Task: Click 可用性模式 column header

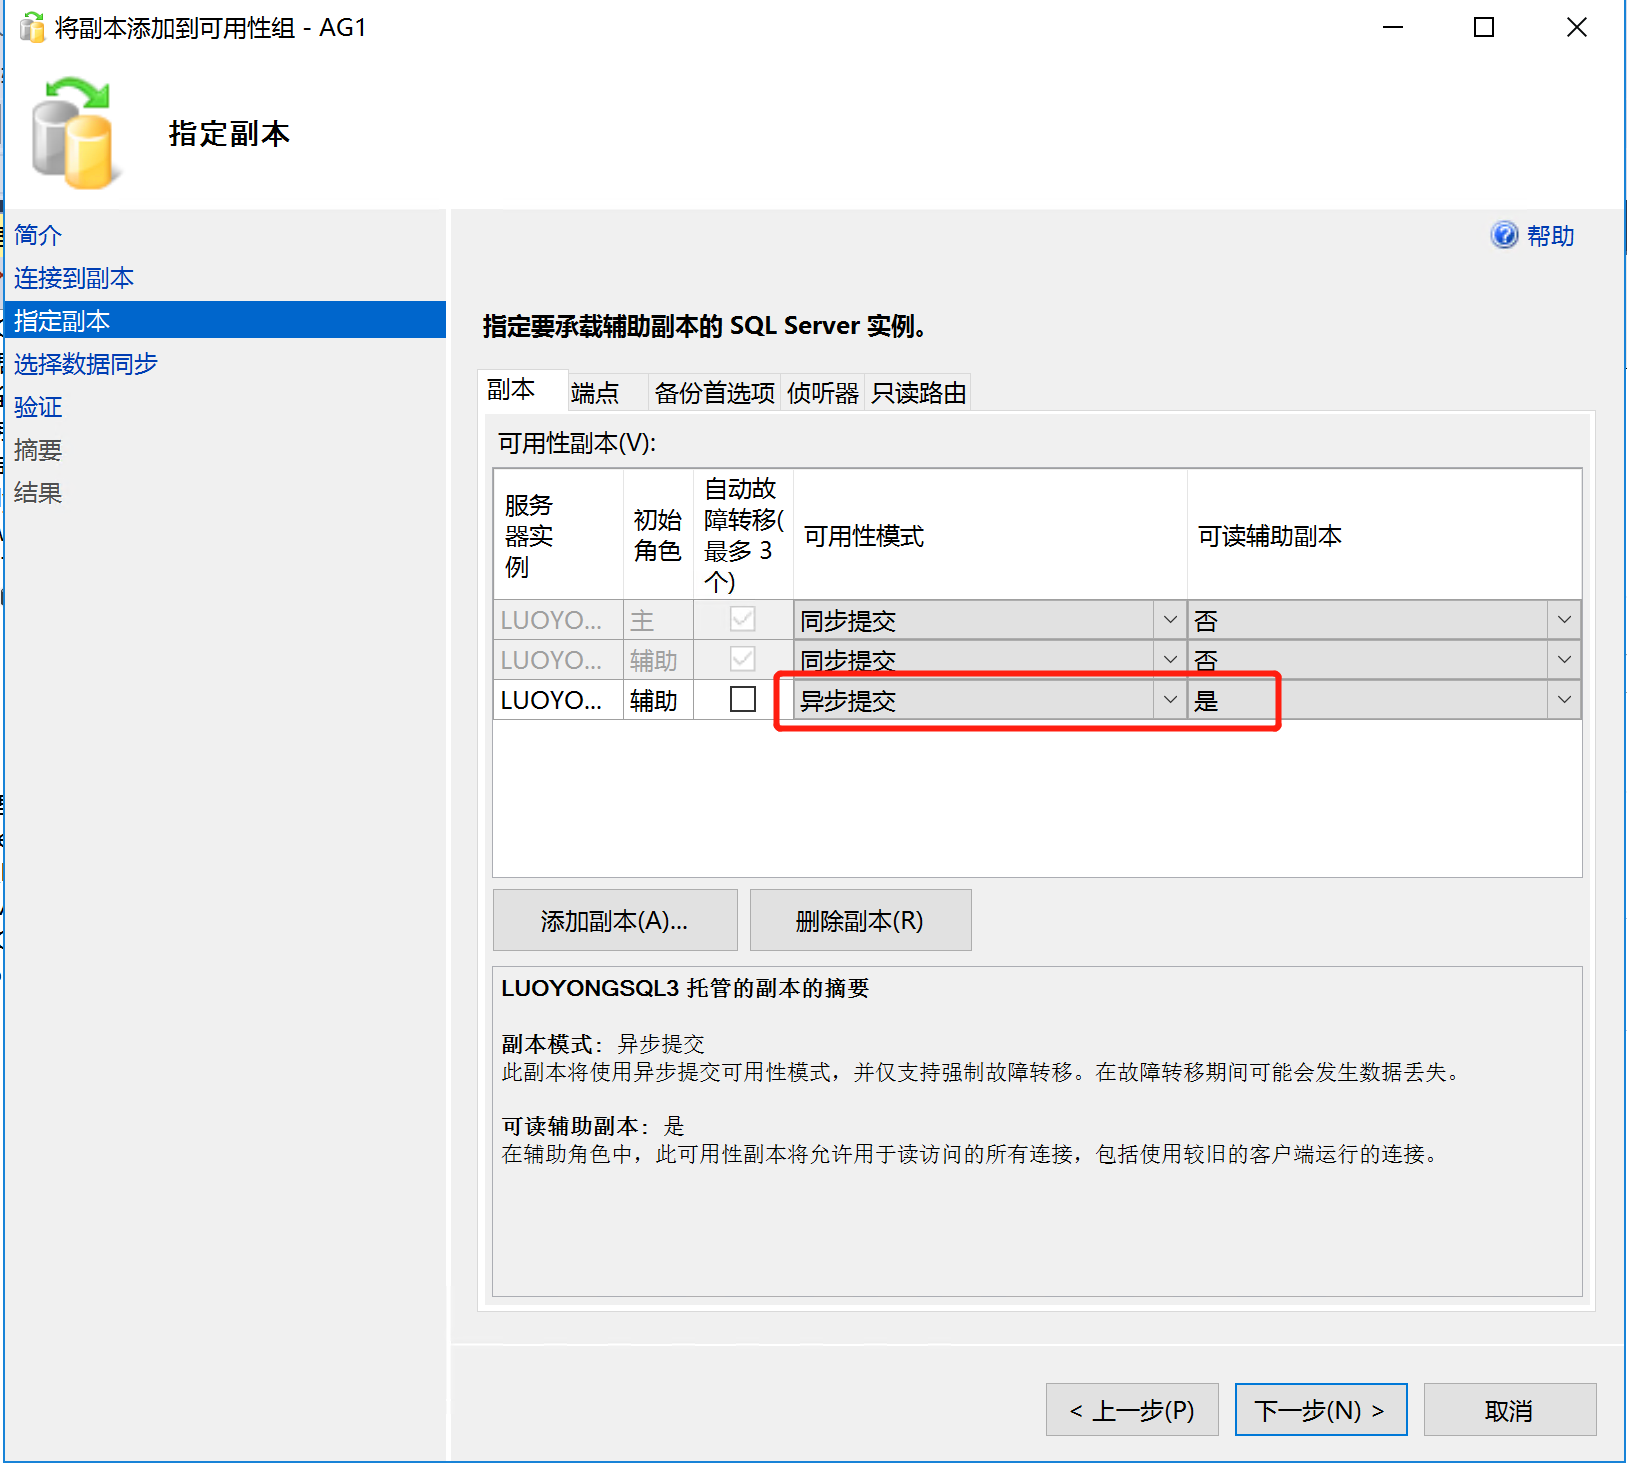Action: click(x=990, y=535)
